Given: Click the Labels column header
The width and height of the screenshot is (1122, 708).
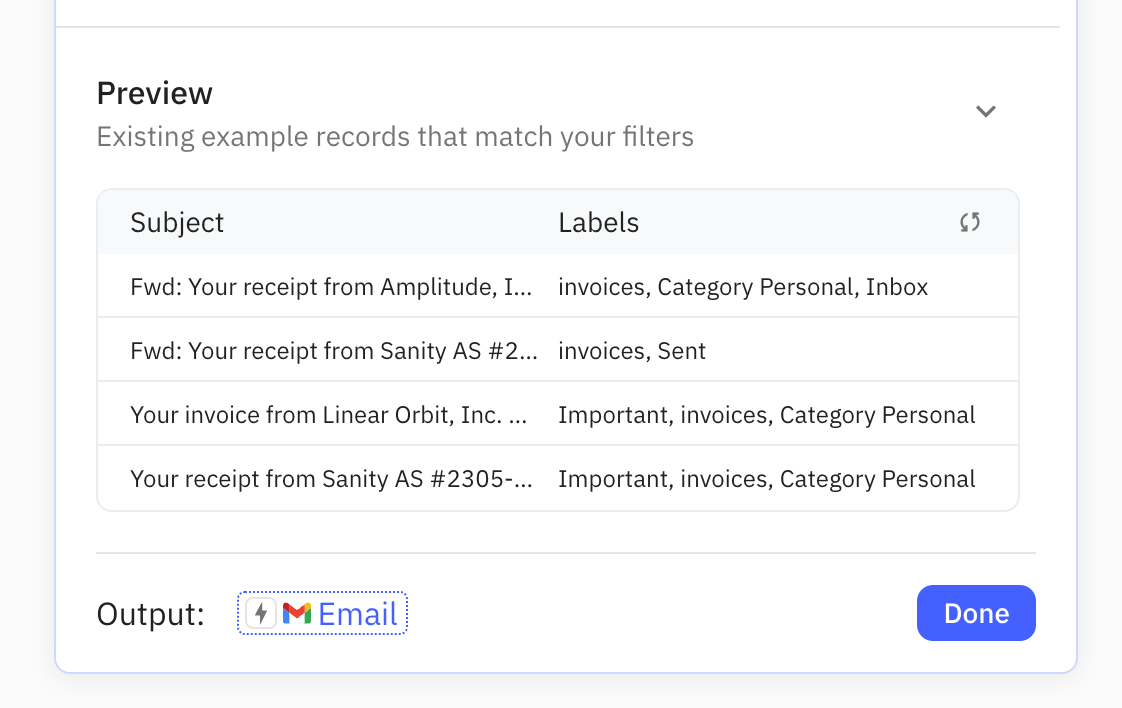Looking at the screenshot, I should coord(598,222).
